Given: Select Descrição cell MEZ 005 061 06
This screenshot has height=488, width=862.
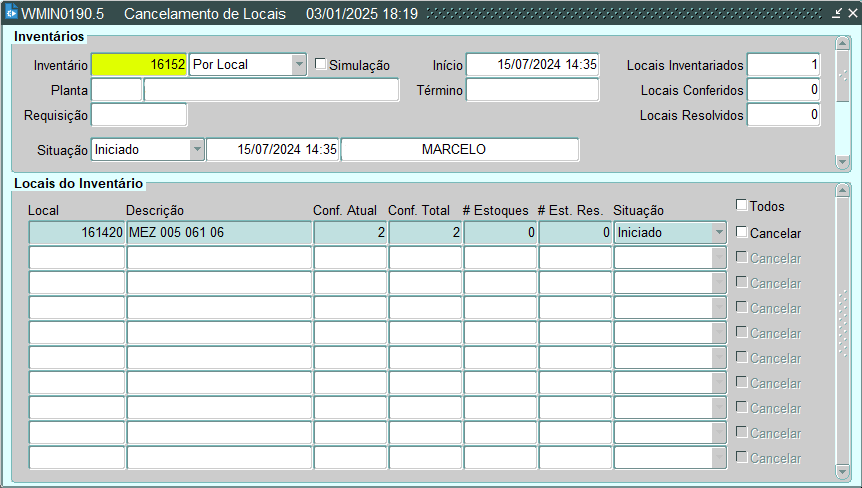Looking at the screenshot, I should (x=218, y=232).
